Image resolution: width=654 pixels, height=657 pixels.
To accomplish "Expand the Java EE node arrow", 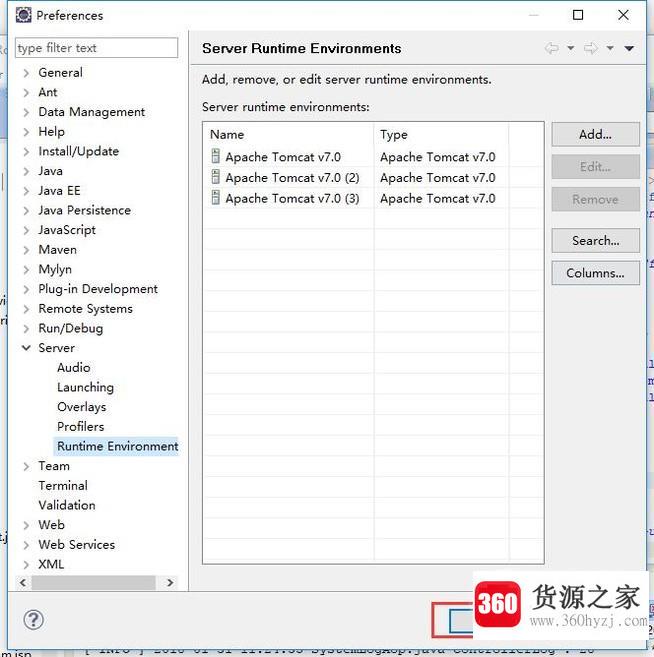I will [x=26, y=191].
